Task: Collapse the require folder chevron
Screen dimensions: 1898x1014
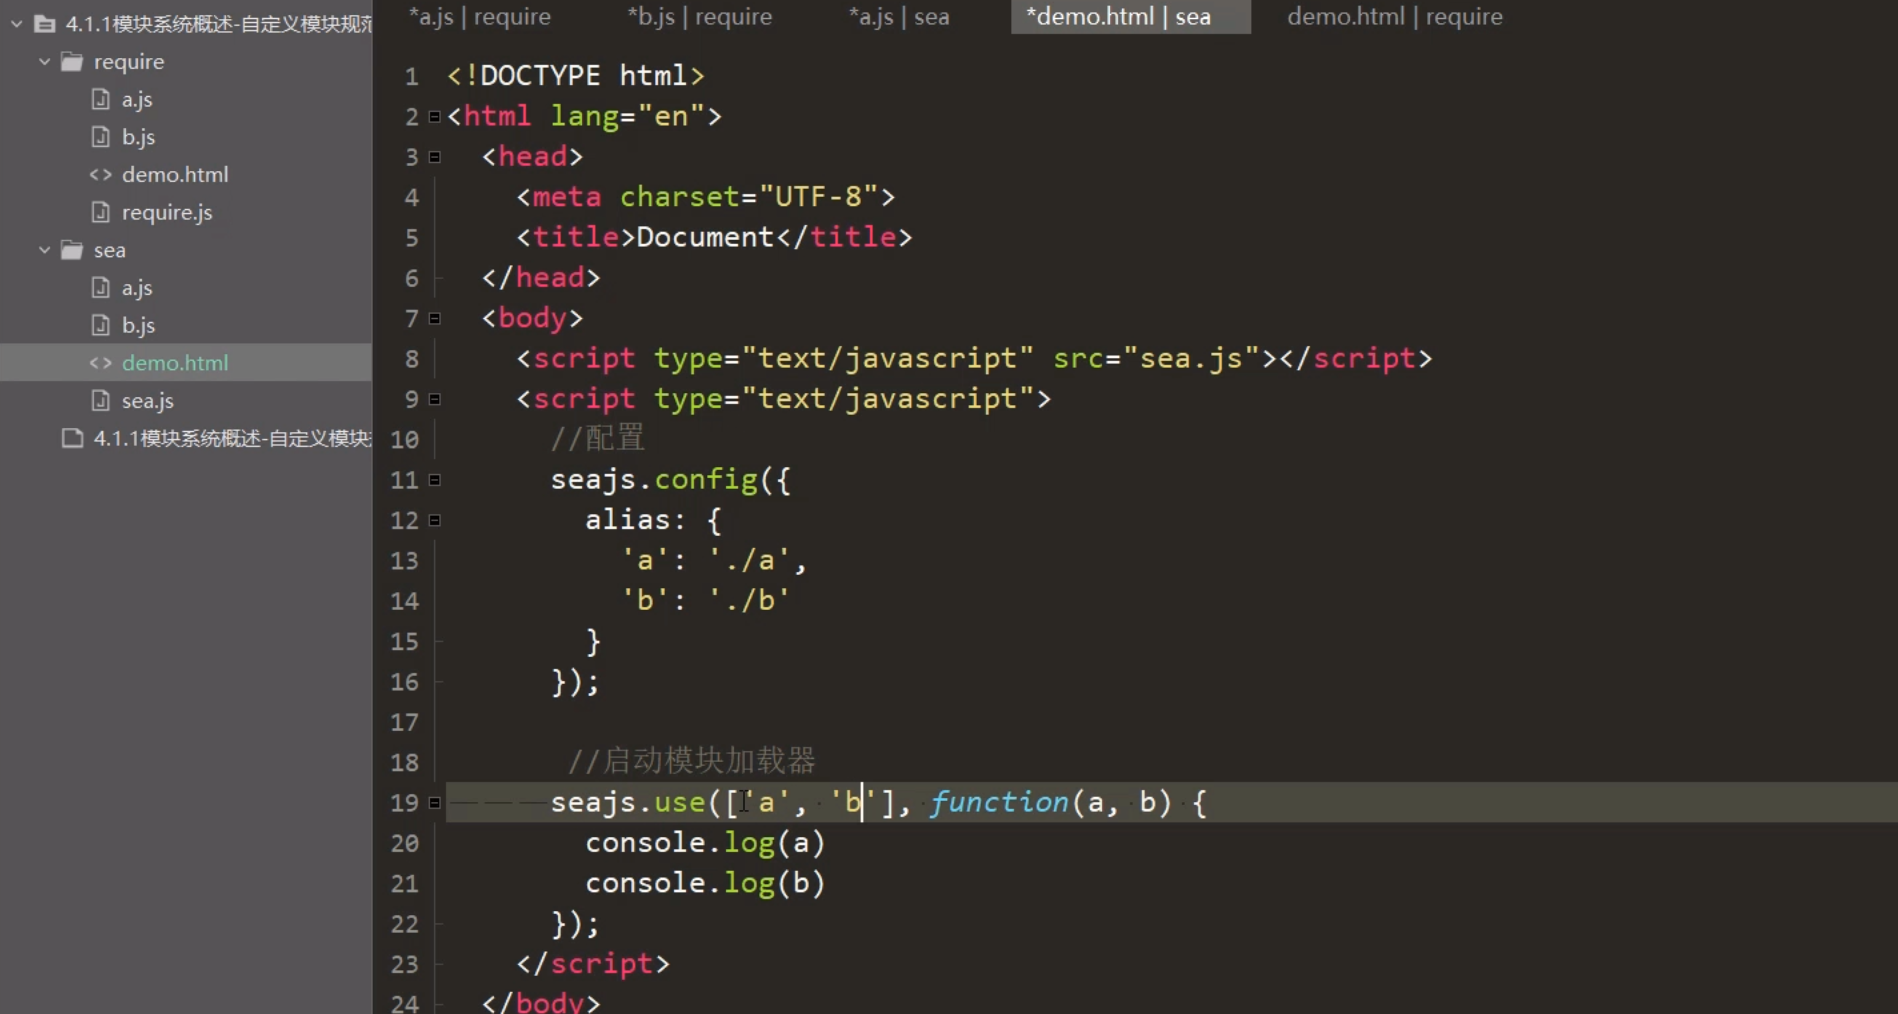Action: point(44,61)
